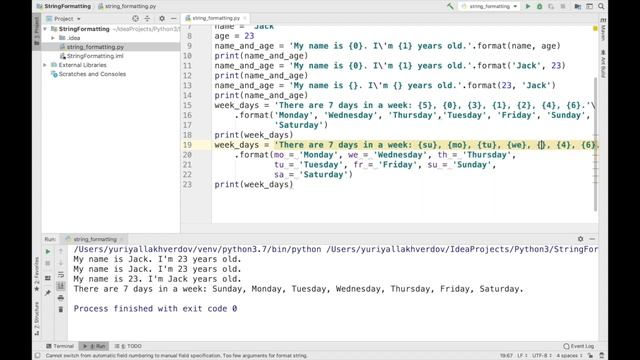The height and width of the screenshot is (360, 640).
Task: Click the tool windows toggle in status bar corner
Action: pos(37,356)
